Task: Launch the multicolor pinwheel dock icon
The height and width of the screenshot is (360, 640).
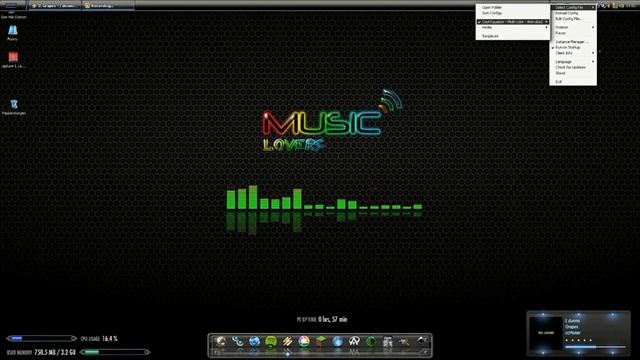Action: [x=304, y=341]
